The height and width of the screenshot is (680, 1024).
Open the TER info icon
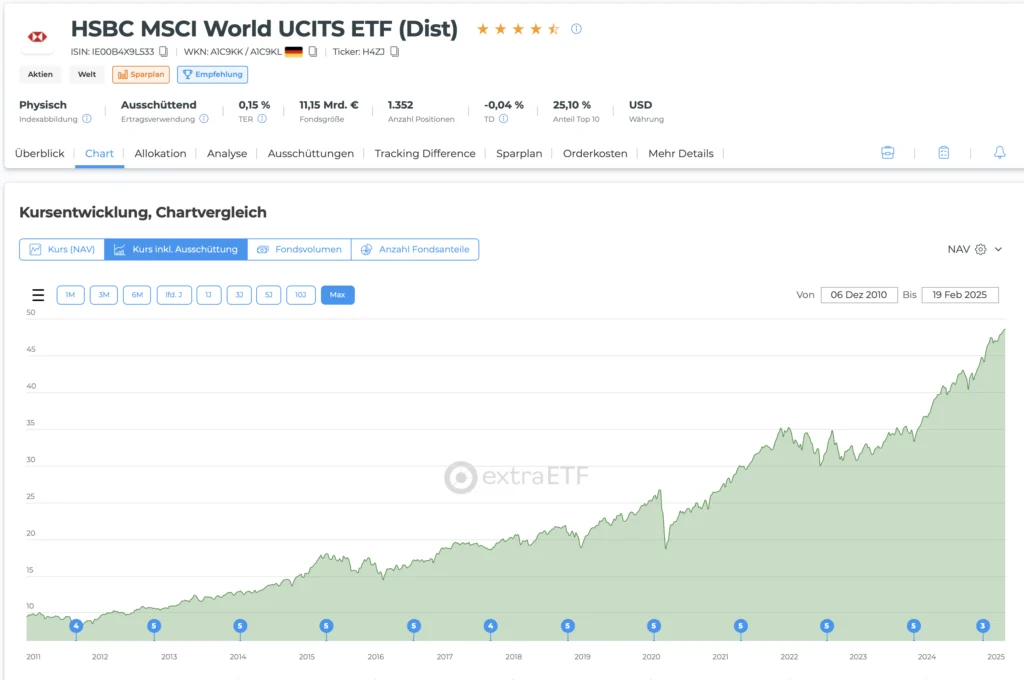click(x=262, y=119)
